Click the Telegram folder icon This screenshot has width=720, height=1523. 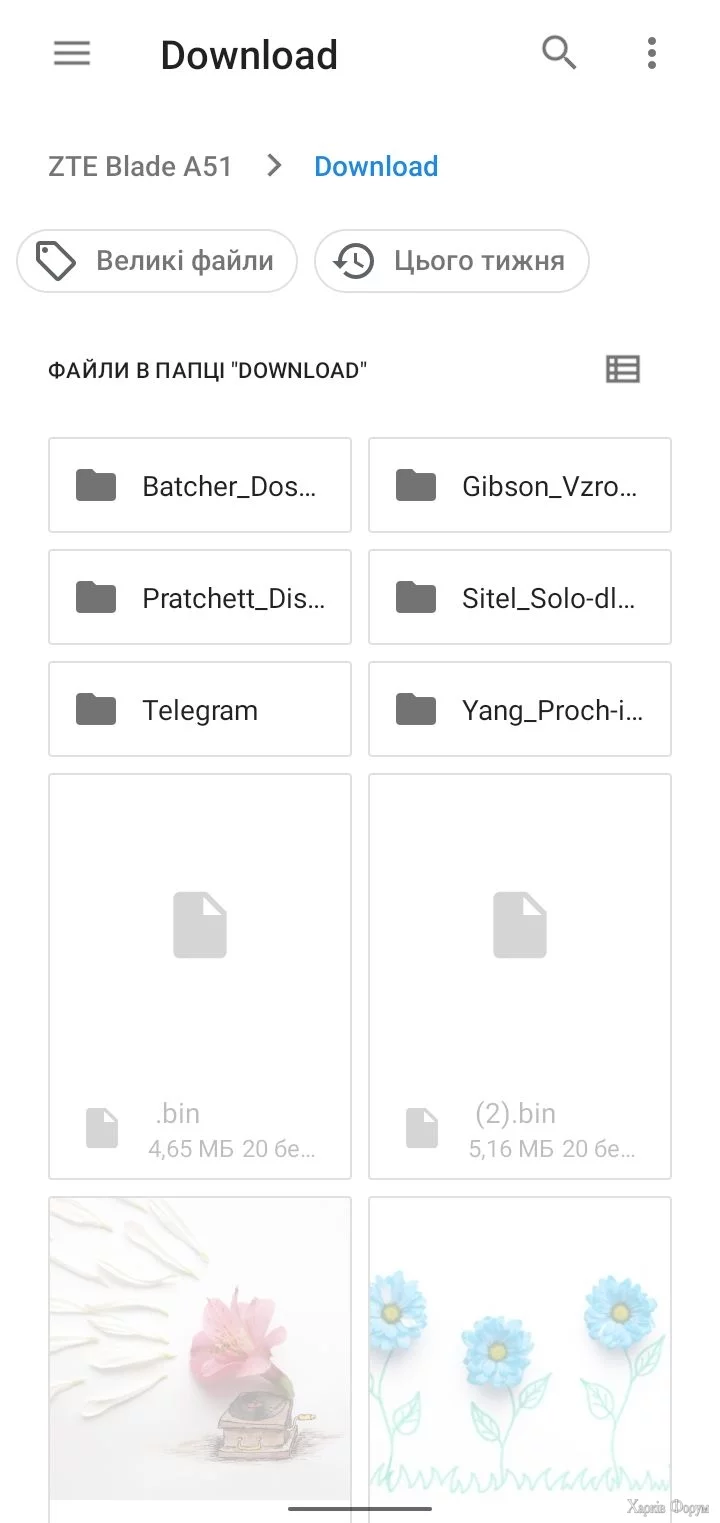pyautogui.click(x=96, y=710)
